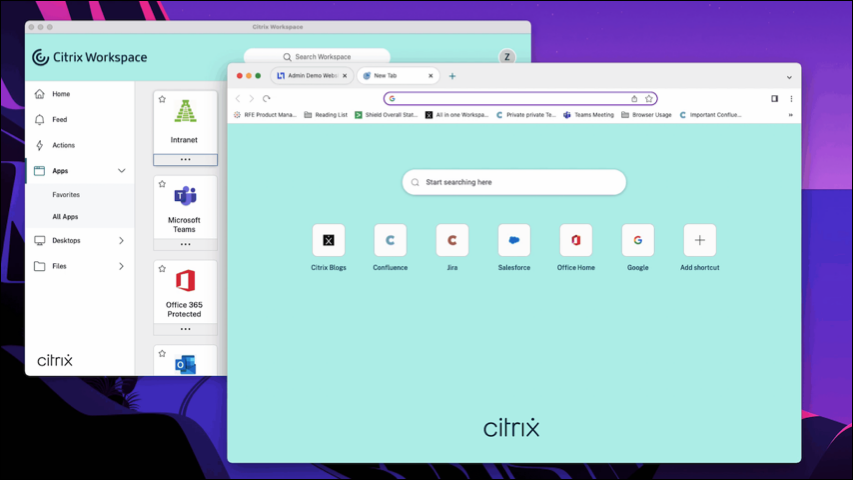Screen dimensions: 853x480
Task: Launch the Office 365 Protected app icon
Action: pos(186,281)
